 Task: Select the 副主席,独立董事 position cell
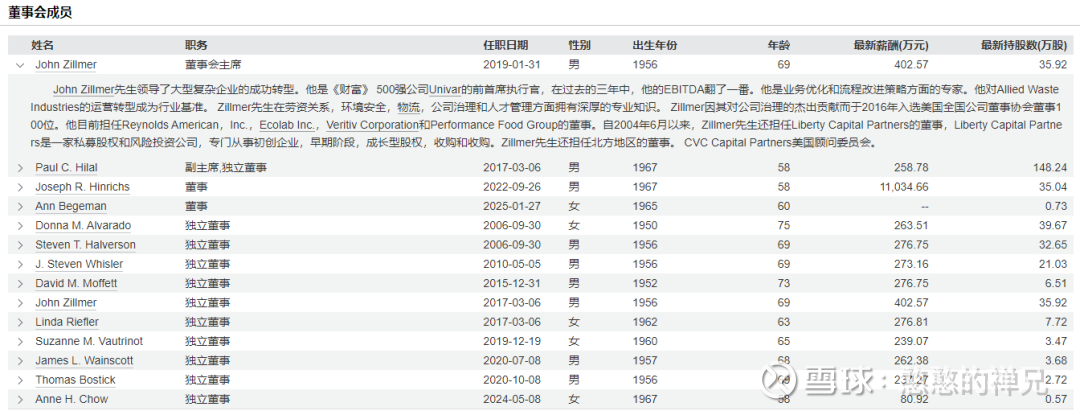tap(226, 167)
